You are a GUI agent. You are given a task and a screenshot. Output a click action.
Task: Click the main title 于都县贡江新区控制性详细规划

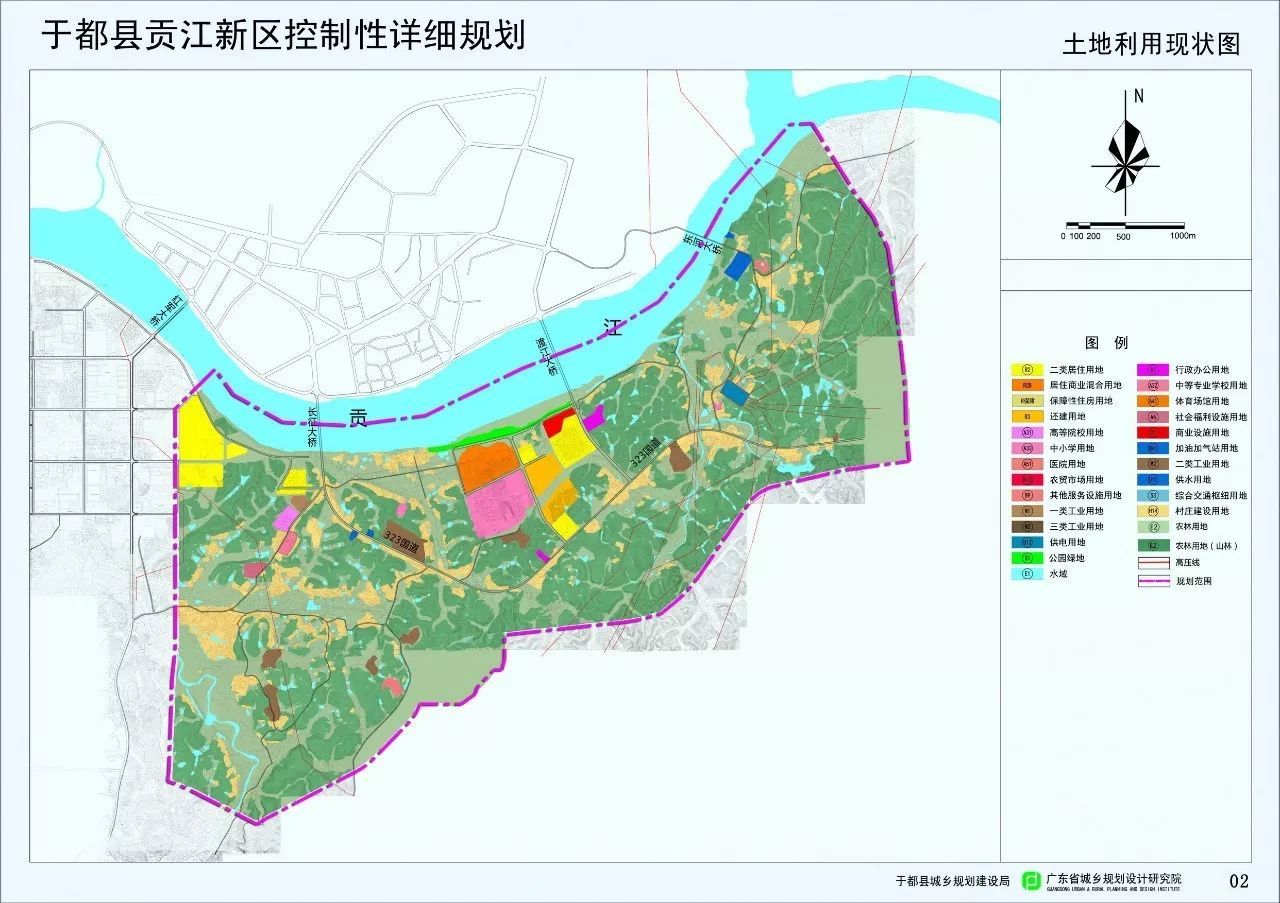(x=283, y=35)
